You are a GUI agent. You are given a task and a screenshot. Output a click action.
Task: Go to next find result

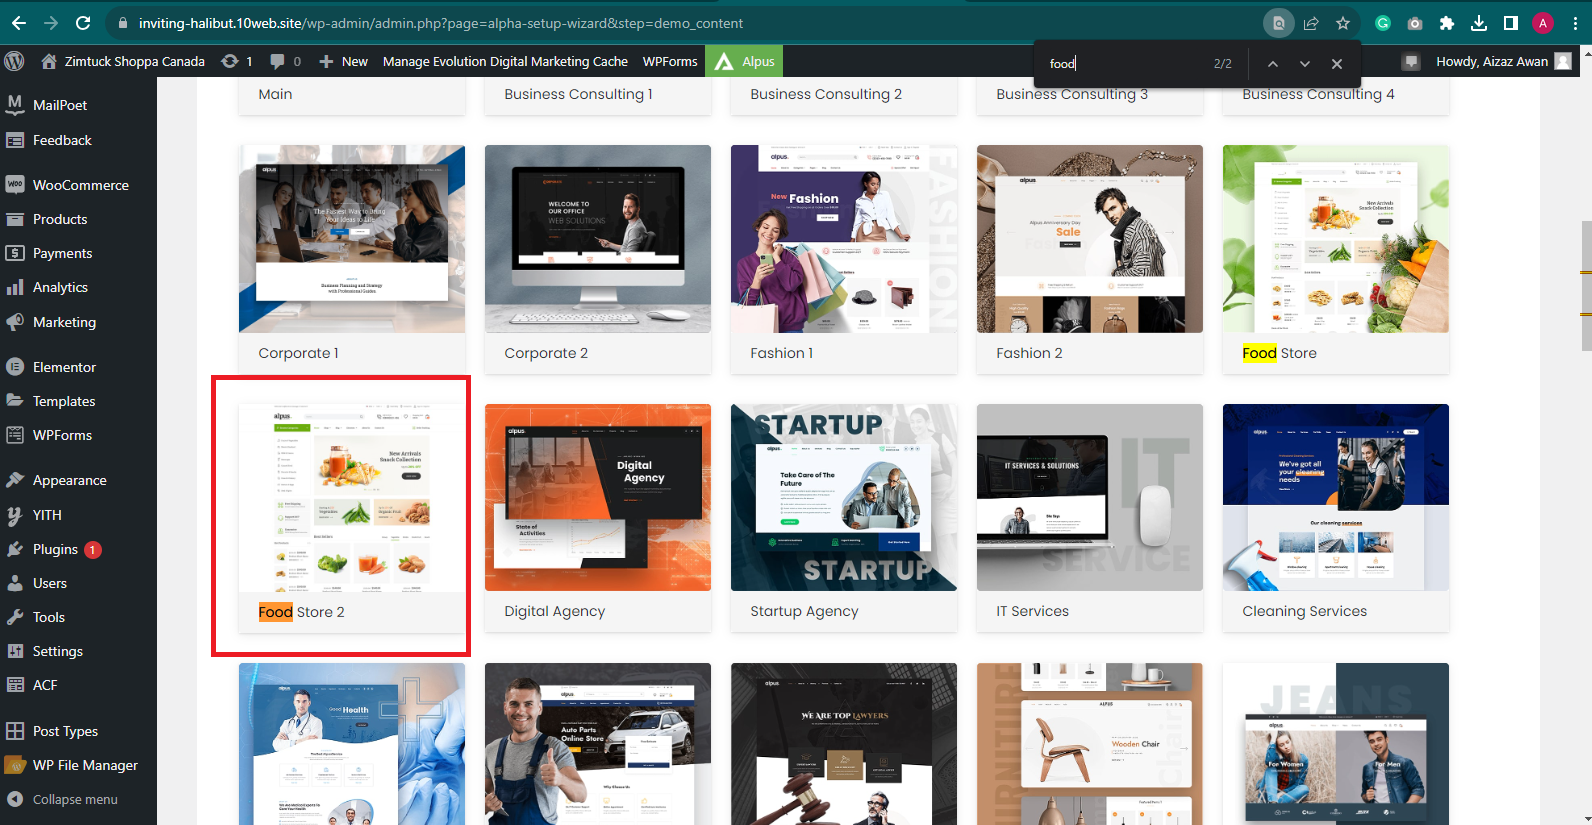(1304, 63)
